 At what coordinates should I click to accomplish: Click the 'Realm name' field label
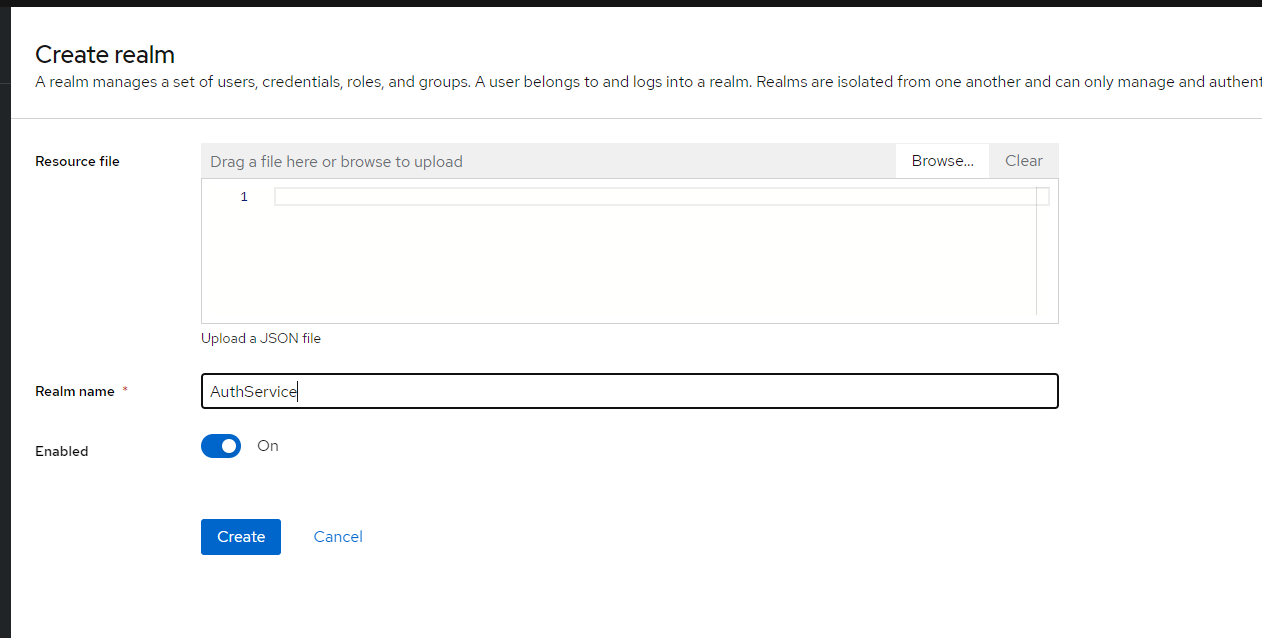75,392
